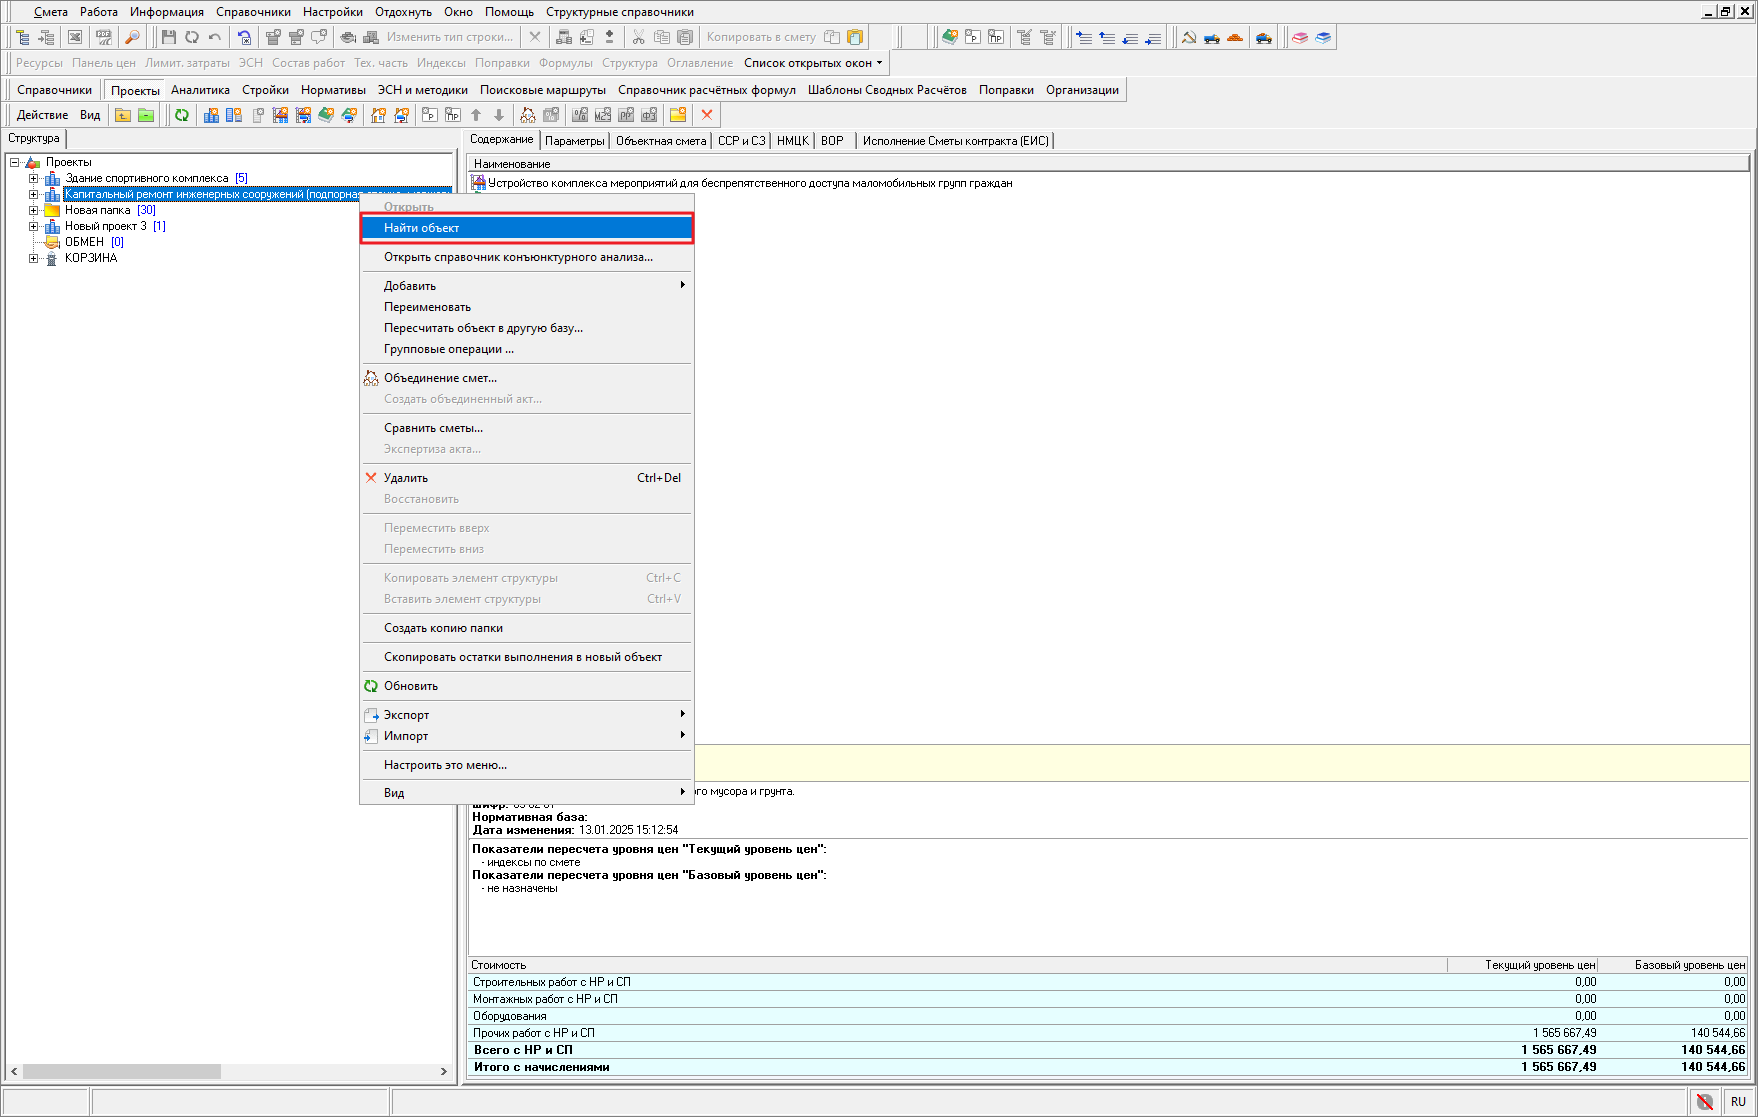The height and width of the screenshot is (1117, 1758).
Task: Click the undo arrow icon
Action: (215, 37)
